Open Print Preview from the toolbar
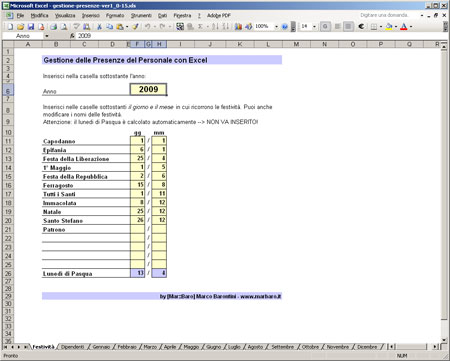This screenshot has width=450, height=361. 64,27
